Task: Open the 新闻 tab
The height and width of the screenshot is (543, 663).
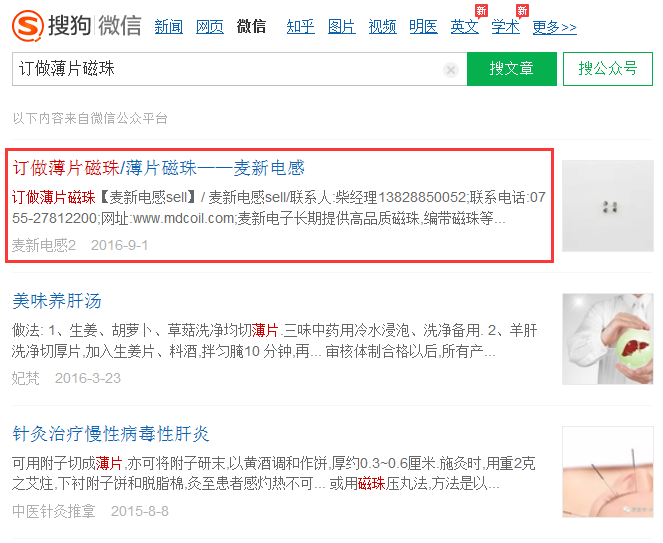Action: tap(169, 27)
